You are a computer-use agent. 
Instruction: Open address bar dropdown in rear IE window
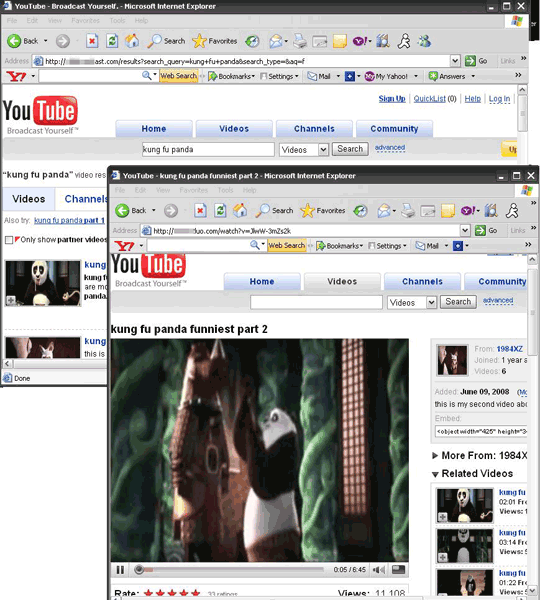click(x=455, y=61)
